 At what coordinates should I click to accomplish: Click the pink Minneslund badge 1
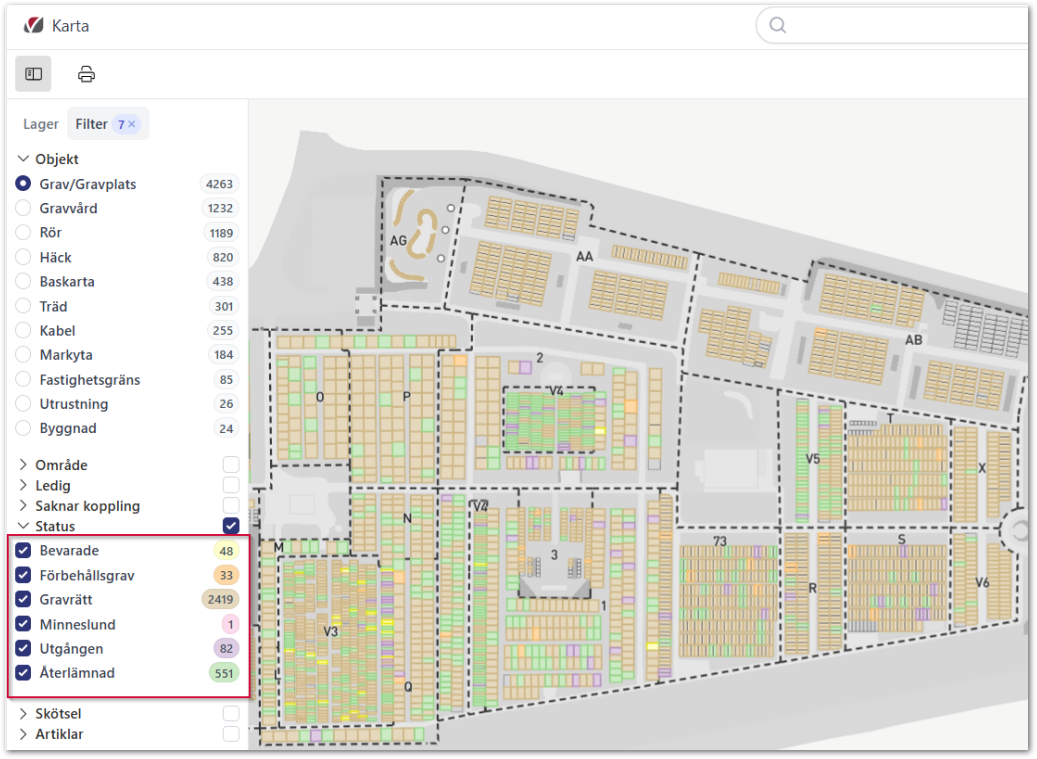(x=230, y=624)
